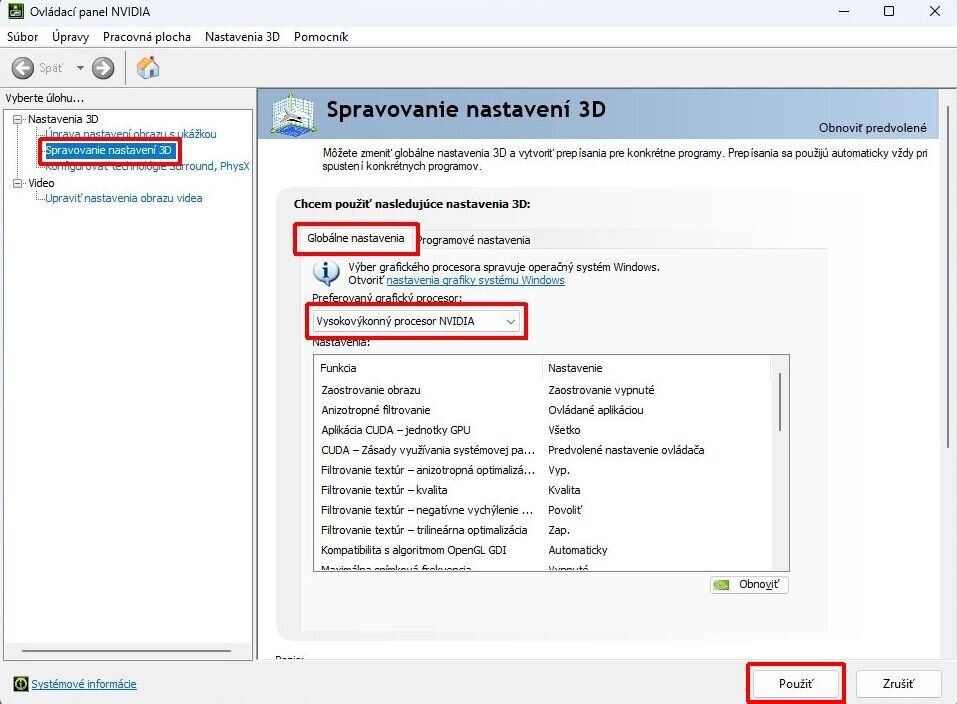Select Filtrovanie textúr – anizotropná optimalizácia row
Image resolution: width=957 pixels, height=704 pixels.
click(x=542, y=470)
